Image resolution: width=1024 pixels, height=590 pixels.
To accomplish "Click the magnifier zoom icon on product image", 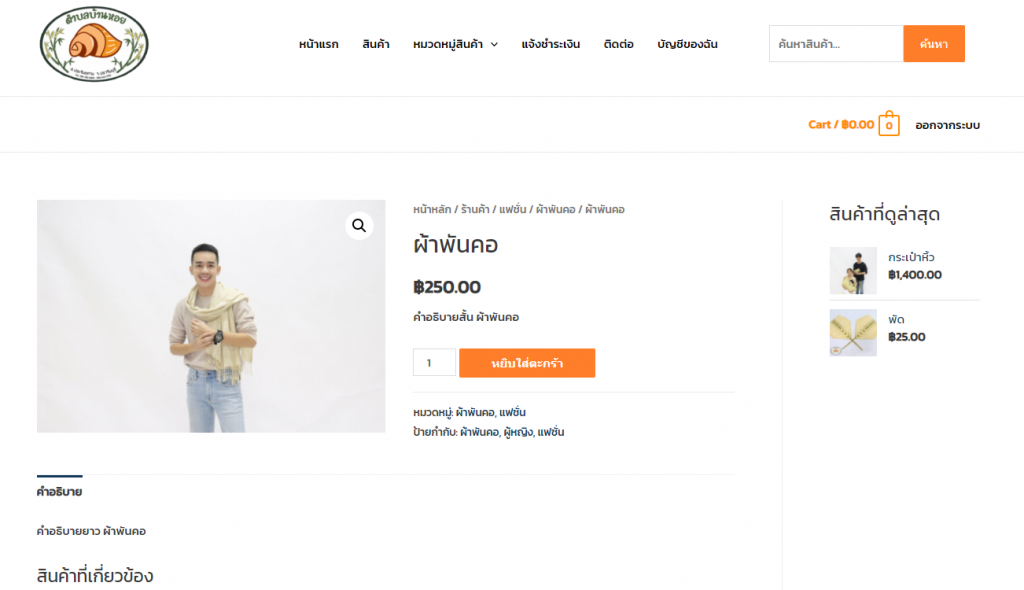I will click(359, 226).
